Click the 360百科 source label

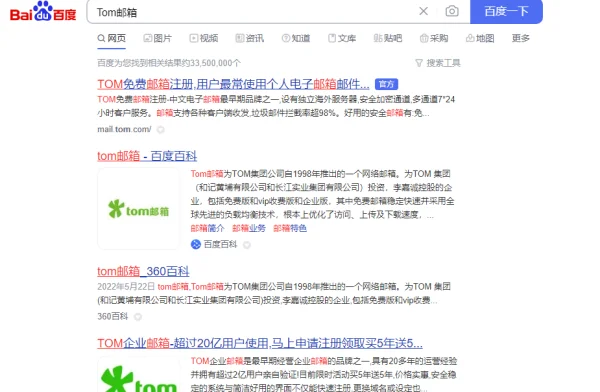112,317
